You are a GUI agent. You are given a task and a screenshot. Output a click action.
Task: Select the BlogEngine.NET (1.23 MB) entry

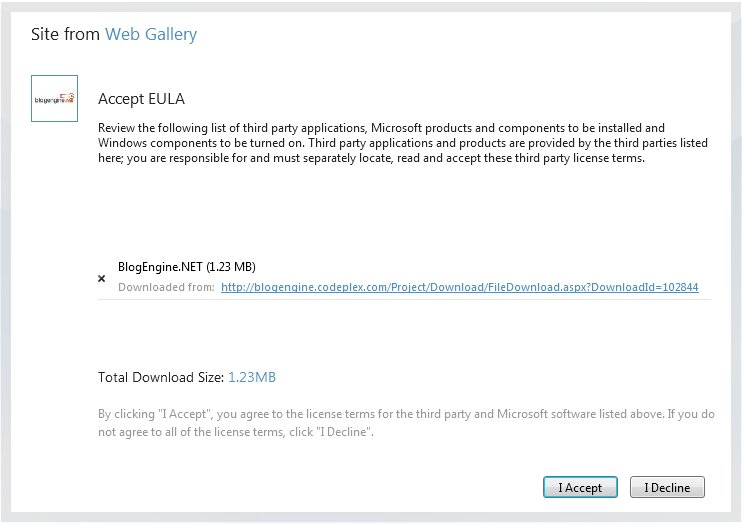pyautogui.click(x=186, y=267)
